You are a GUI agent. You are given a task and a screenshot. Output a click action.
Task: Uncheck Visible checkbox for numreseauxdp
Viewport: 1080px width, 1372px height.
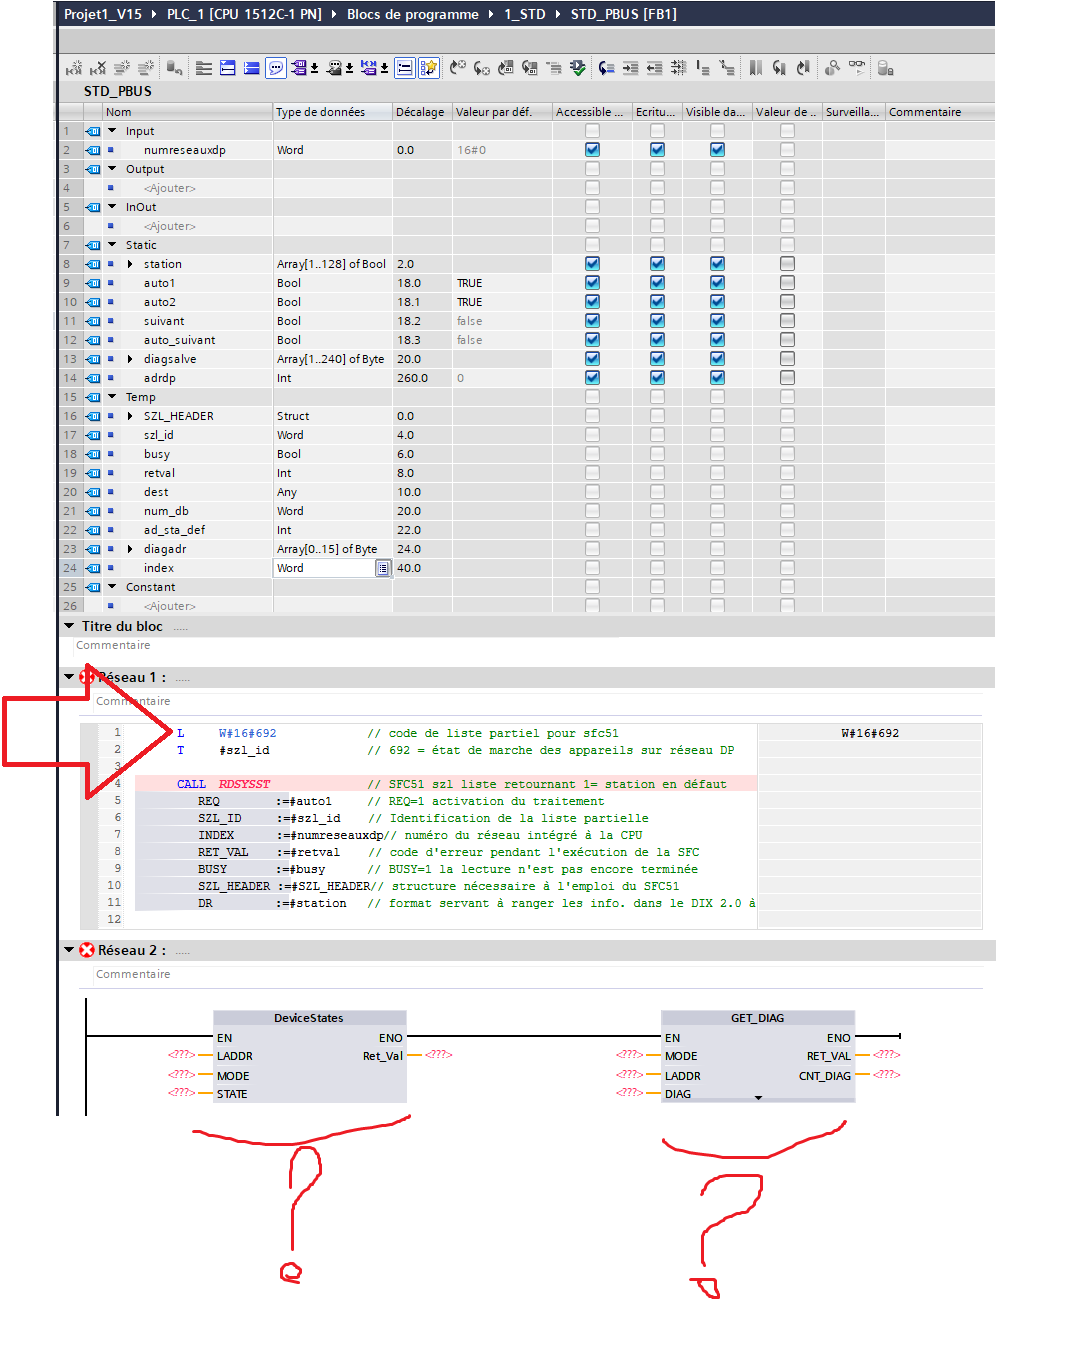[717, 150]
